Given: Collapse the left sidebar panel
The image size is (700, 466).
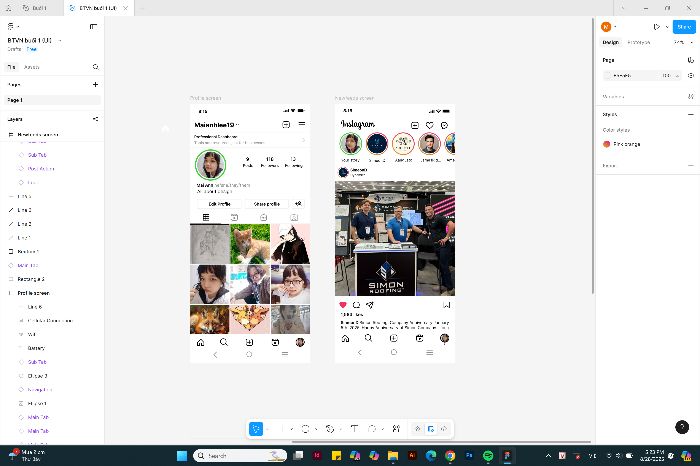Looking at the screenshot, I should tap(93, 27).
